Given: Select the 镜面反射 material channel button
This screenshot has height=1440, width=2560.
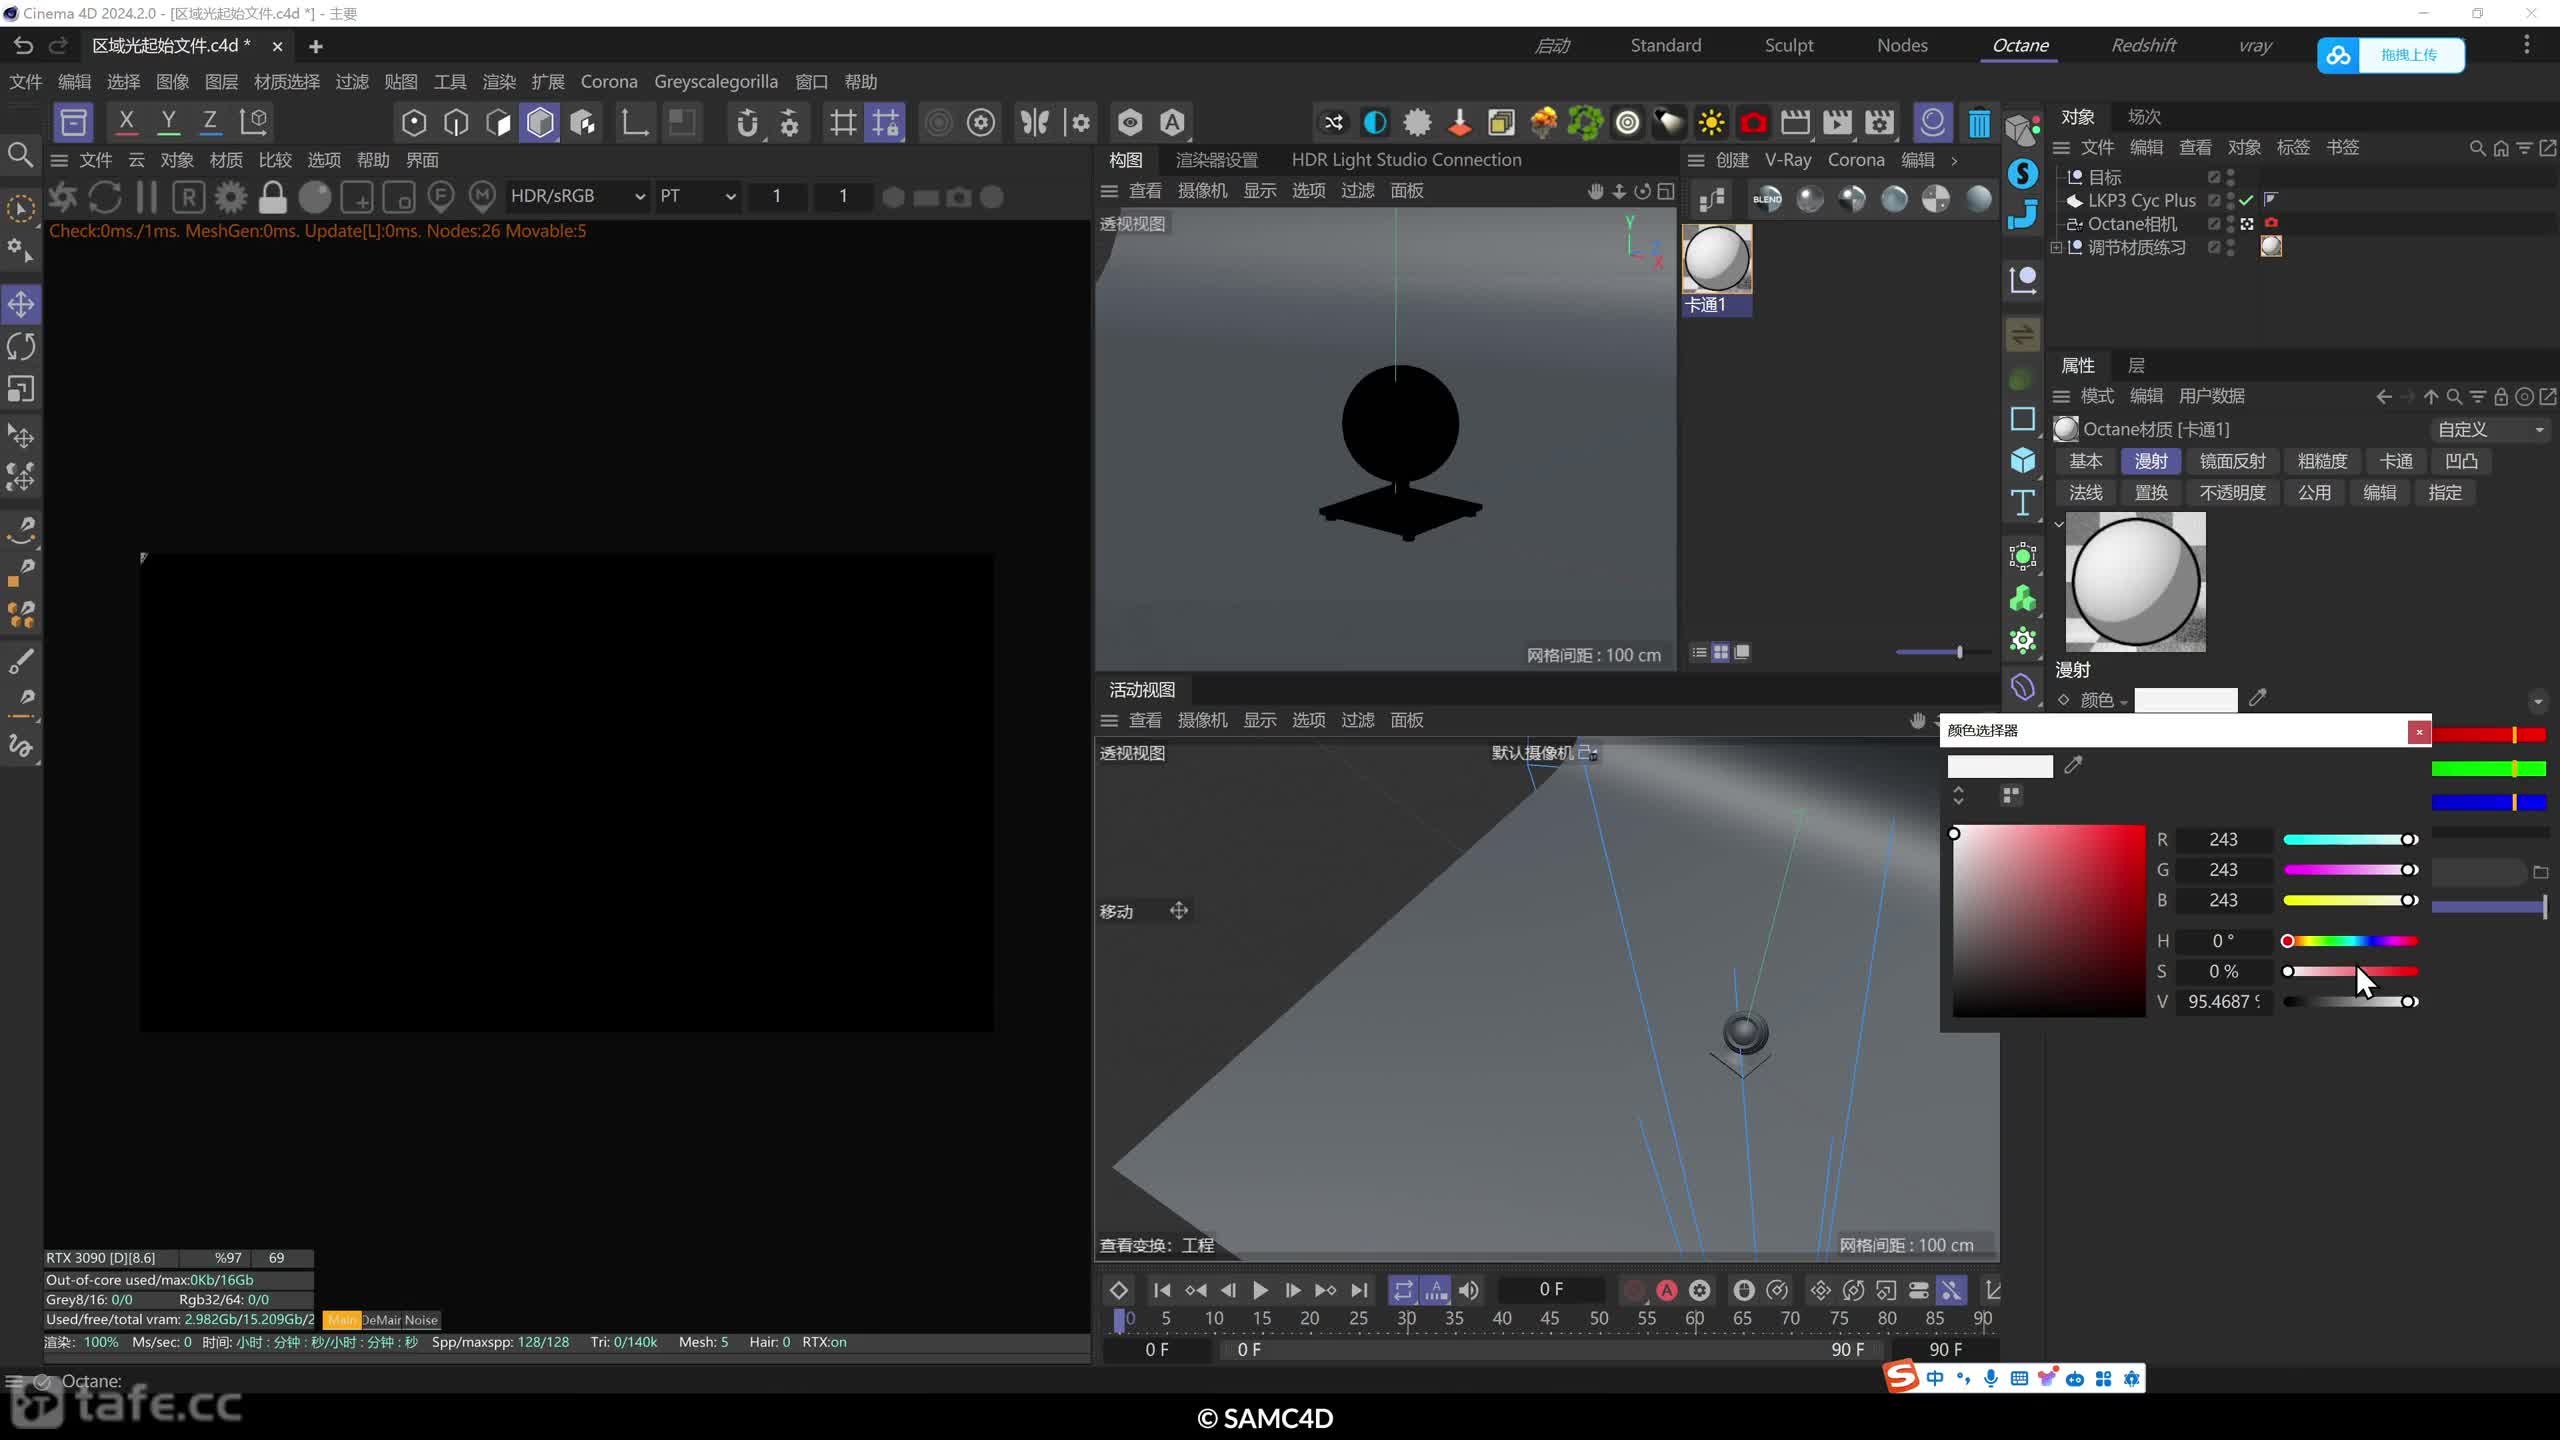Looking at the screenshot, I should point(2232,461).
